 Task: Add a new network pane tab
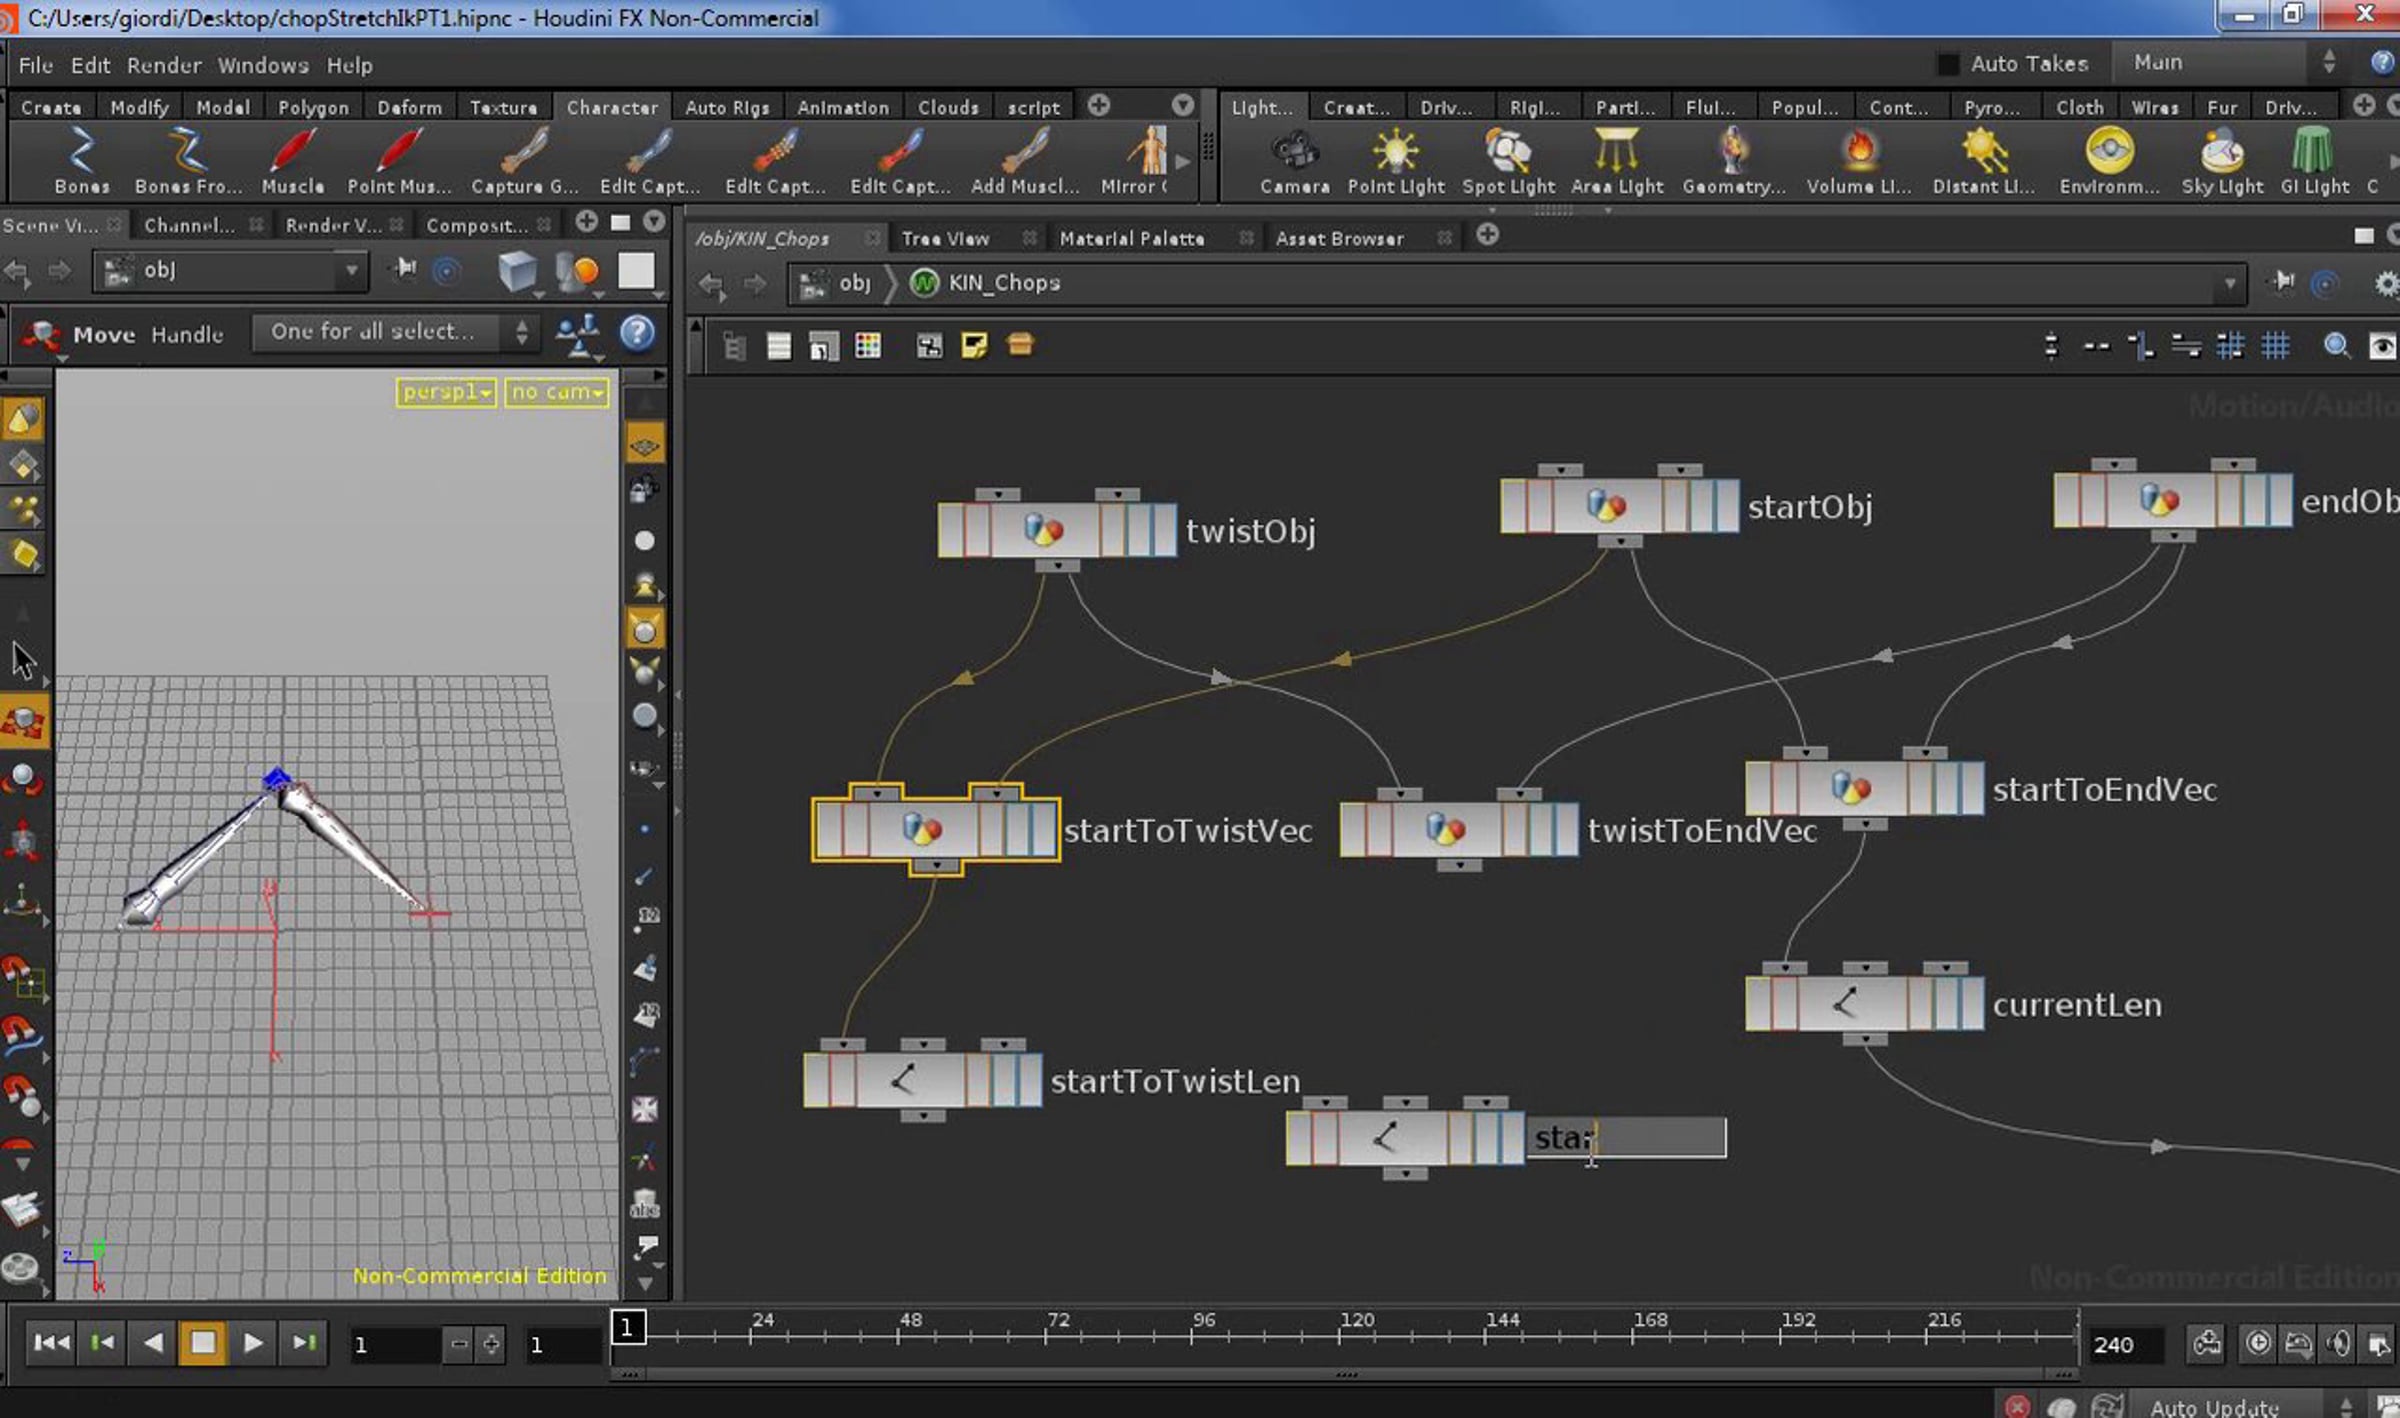1488,236
